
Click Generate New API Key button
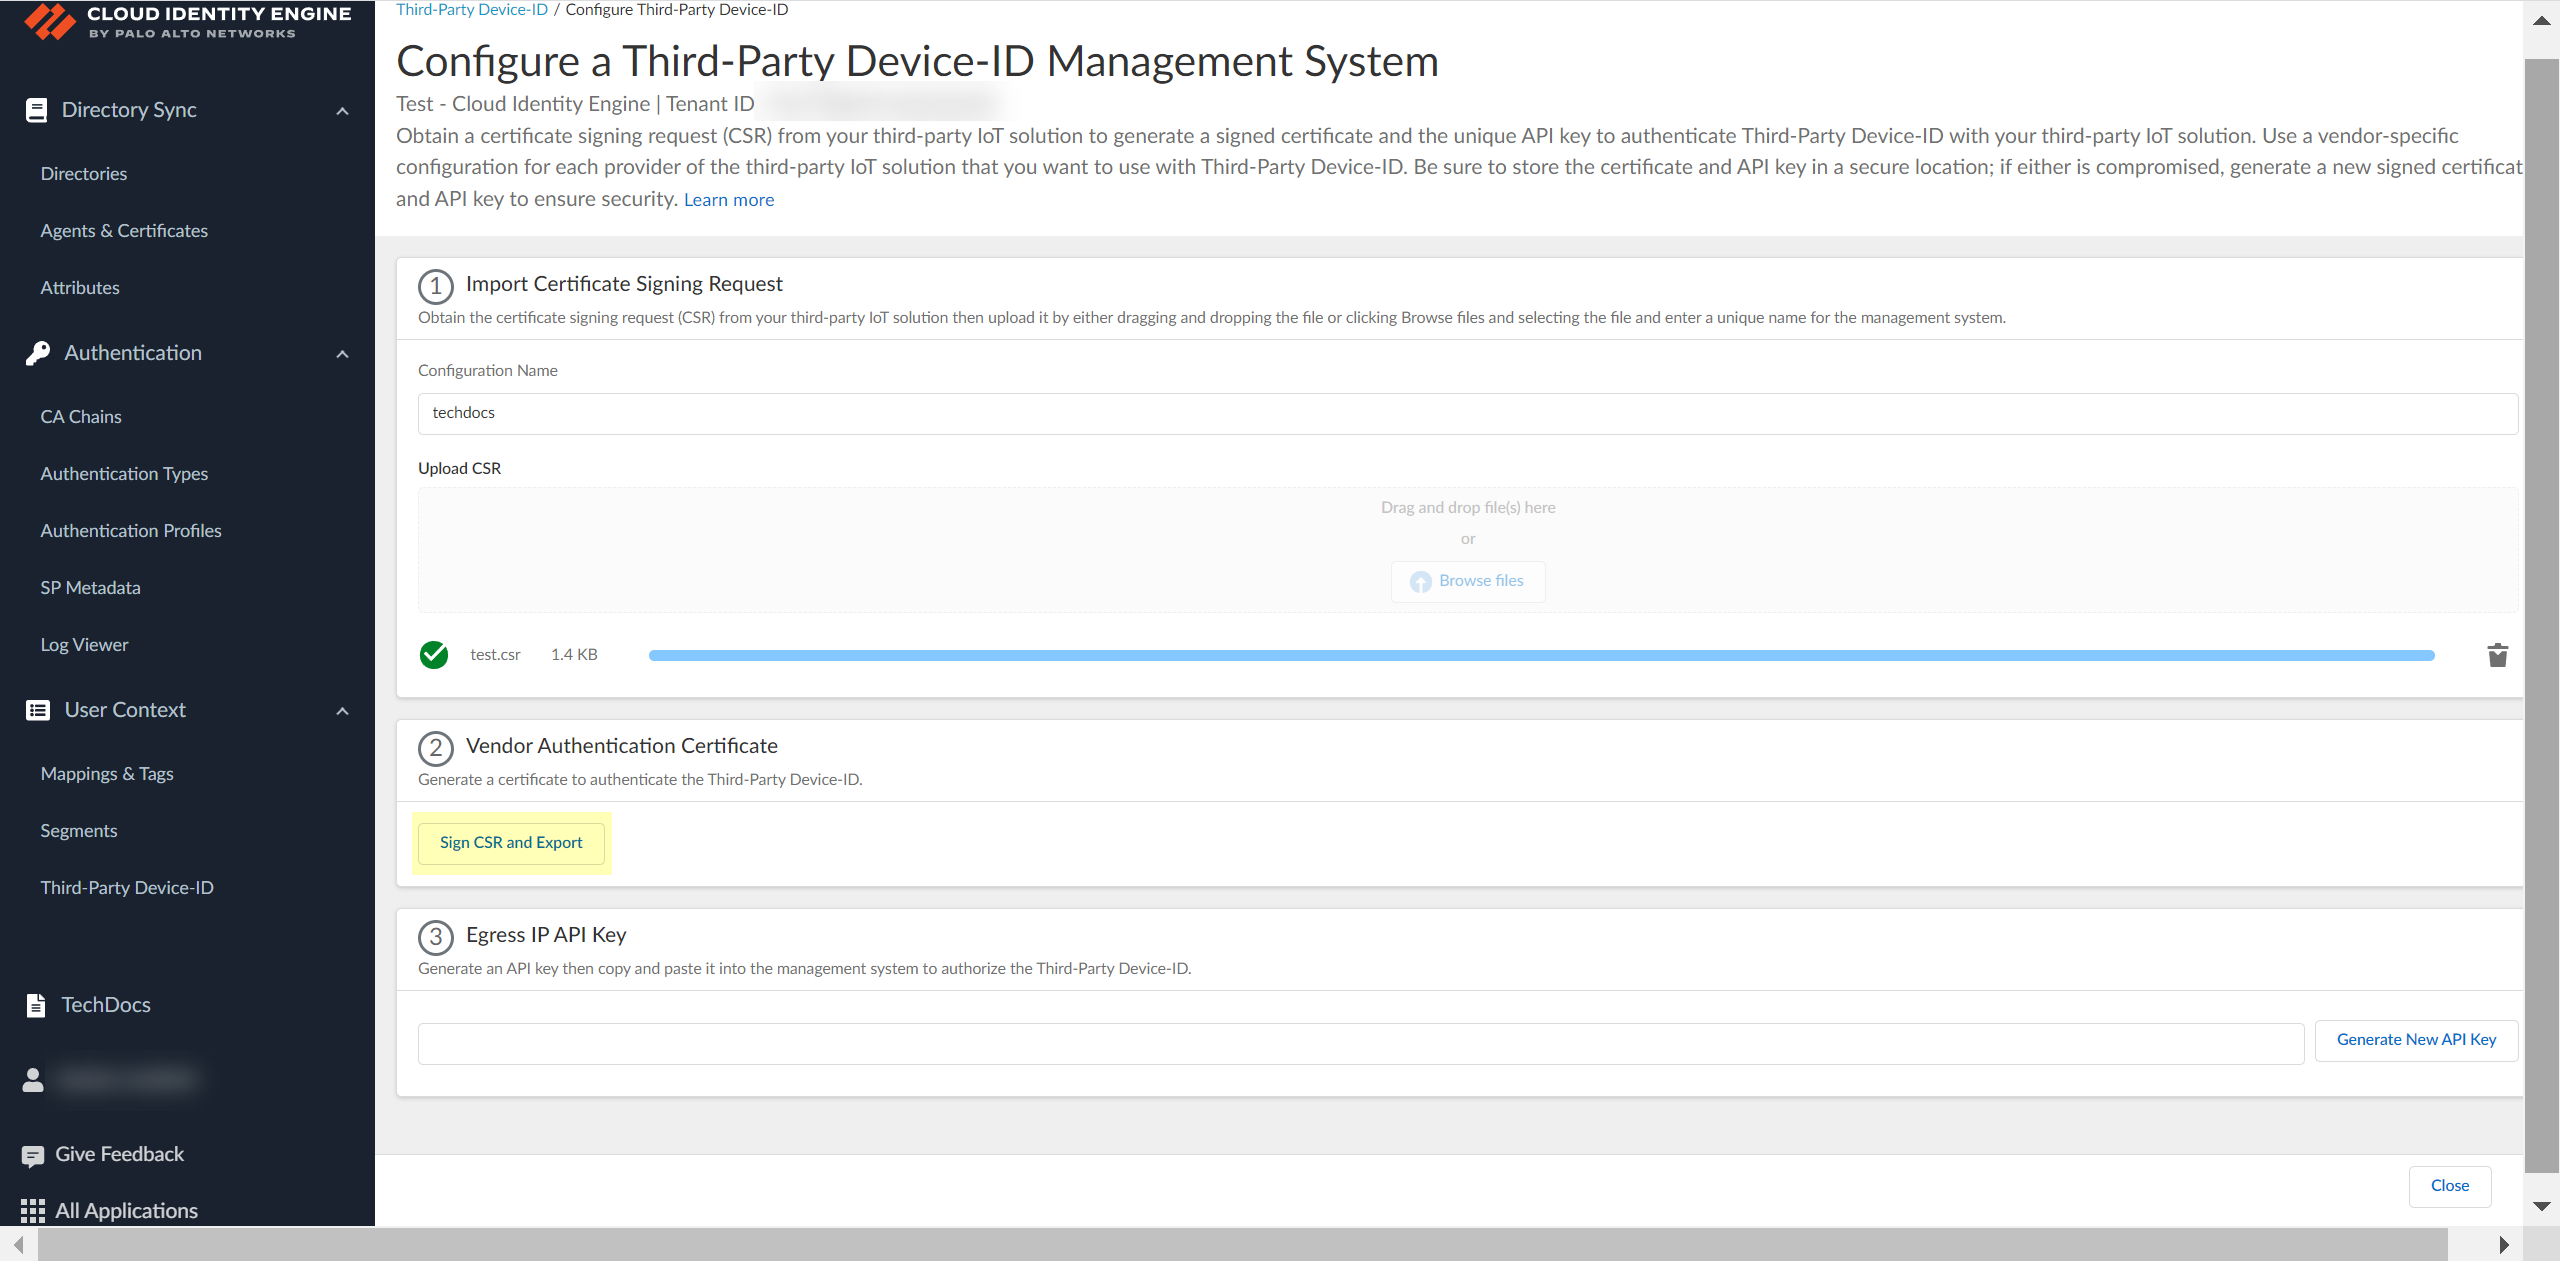click(2416, 1040)
